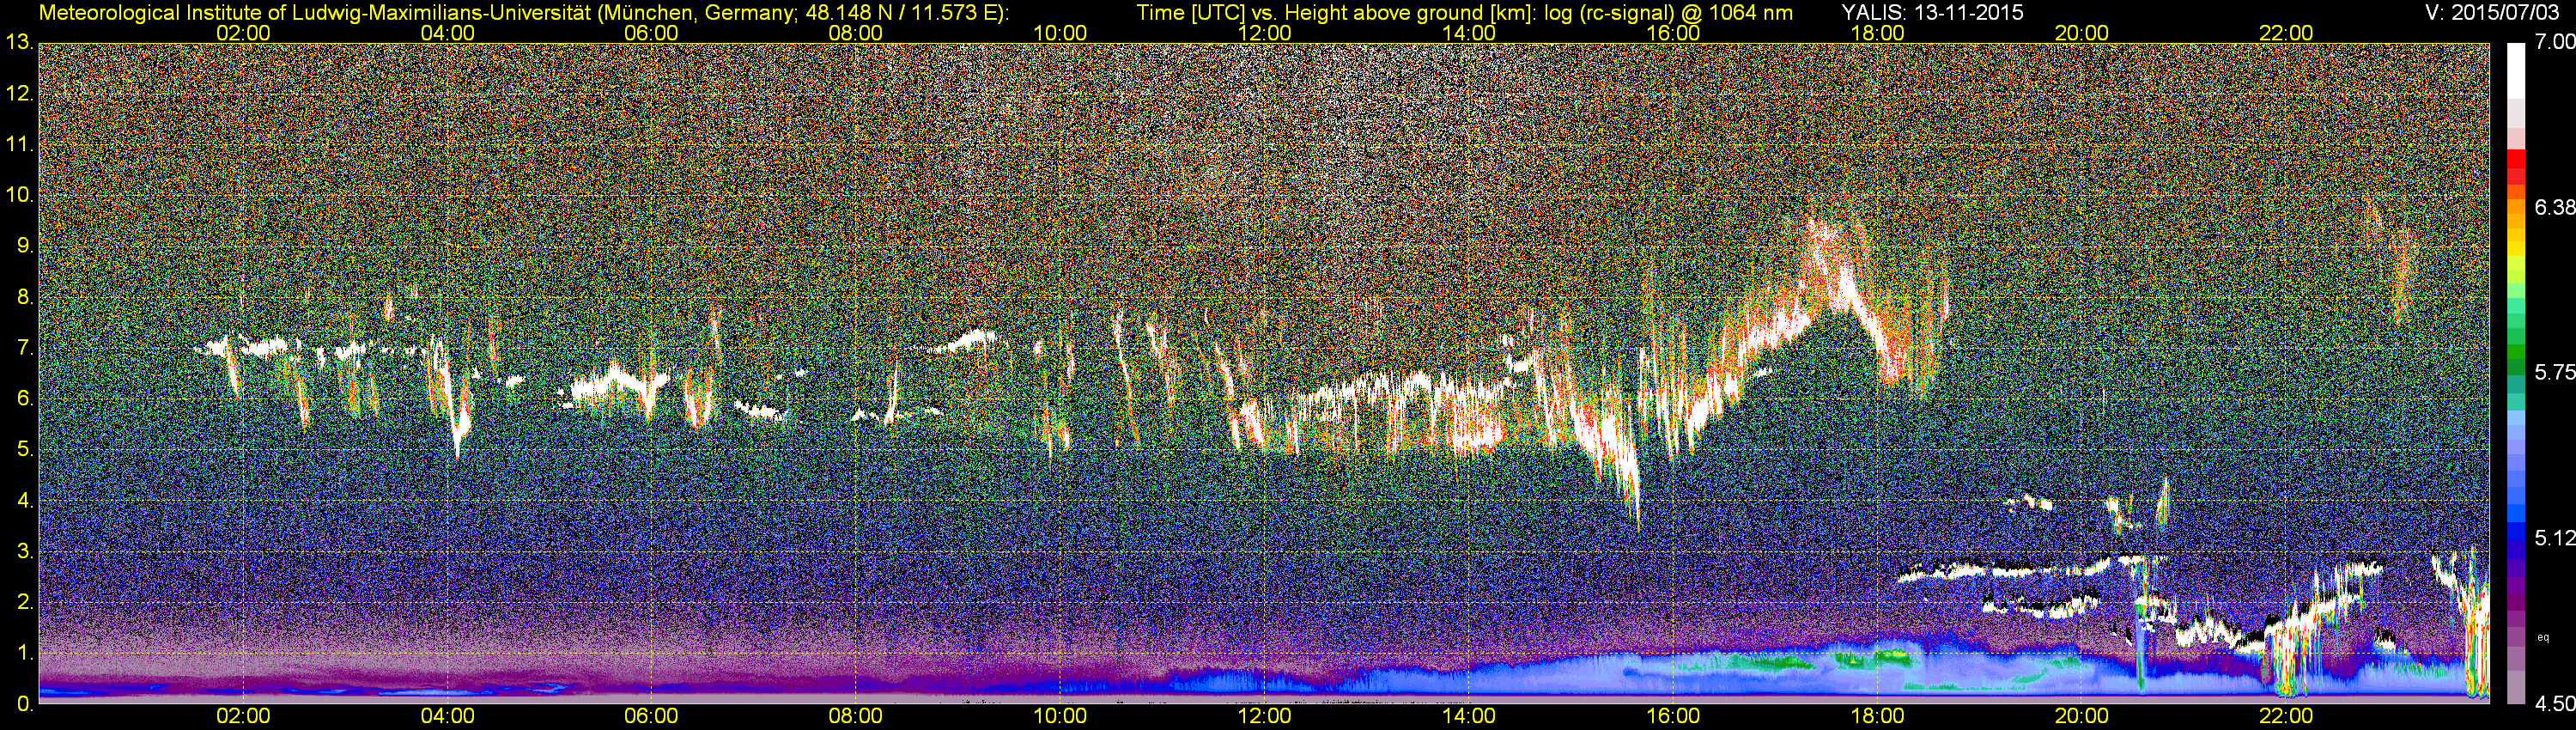Click the 16:00 label on the top time axis
The image size is (2576, 730).
pos(1673,33)
